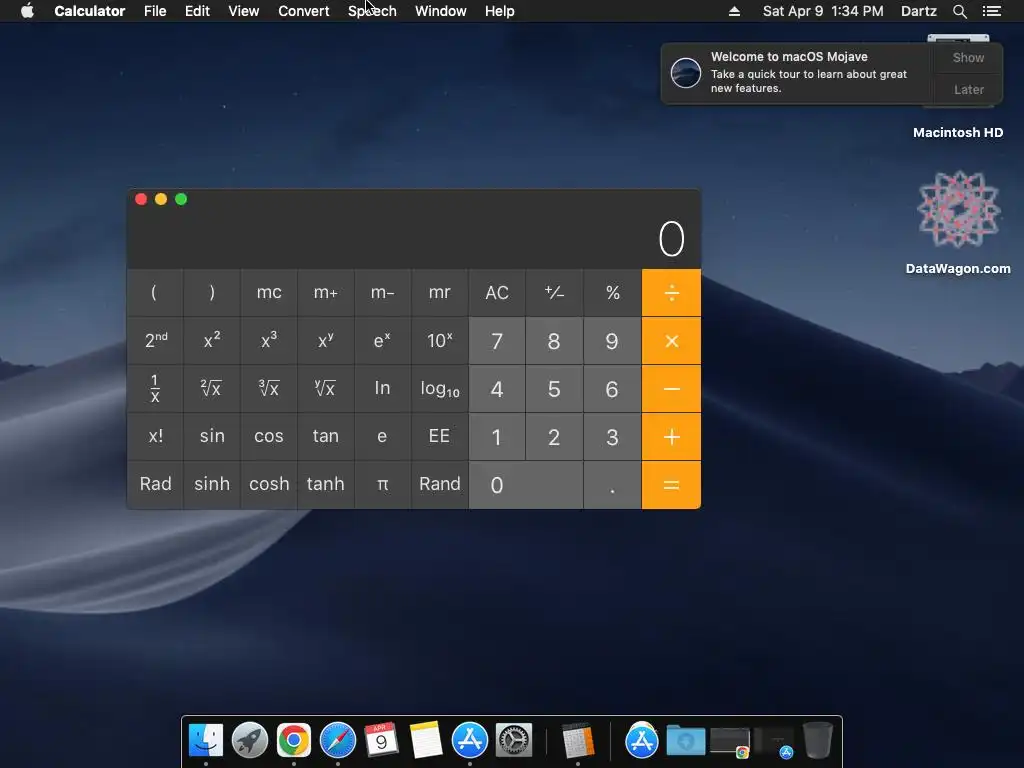Click the EE exponent key

click(x=440, y=437)
